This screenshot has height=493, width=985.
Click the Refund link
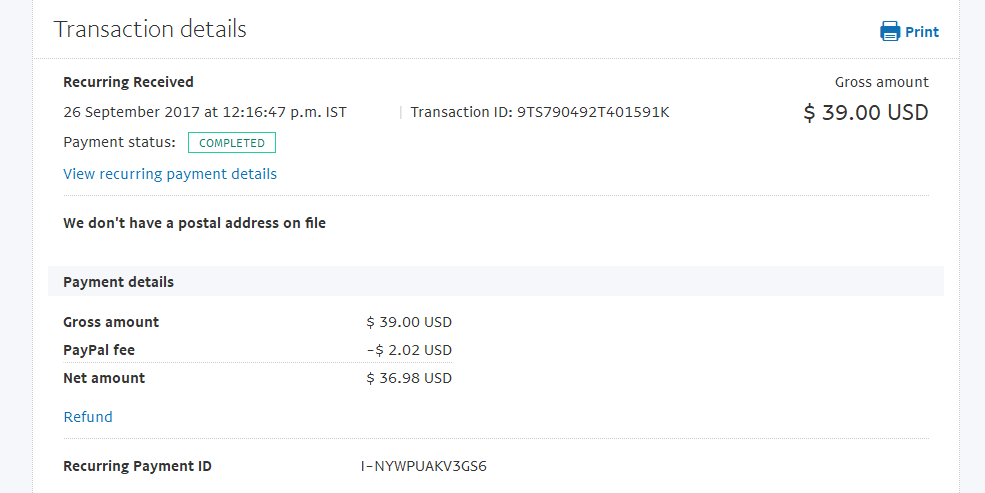[88, 417]
